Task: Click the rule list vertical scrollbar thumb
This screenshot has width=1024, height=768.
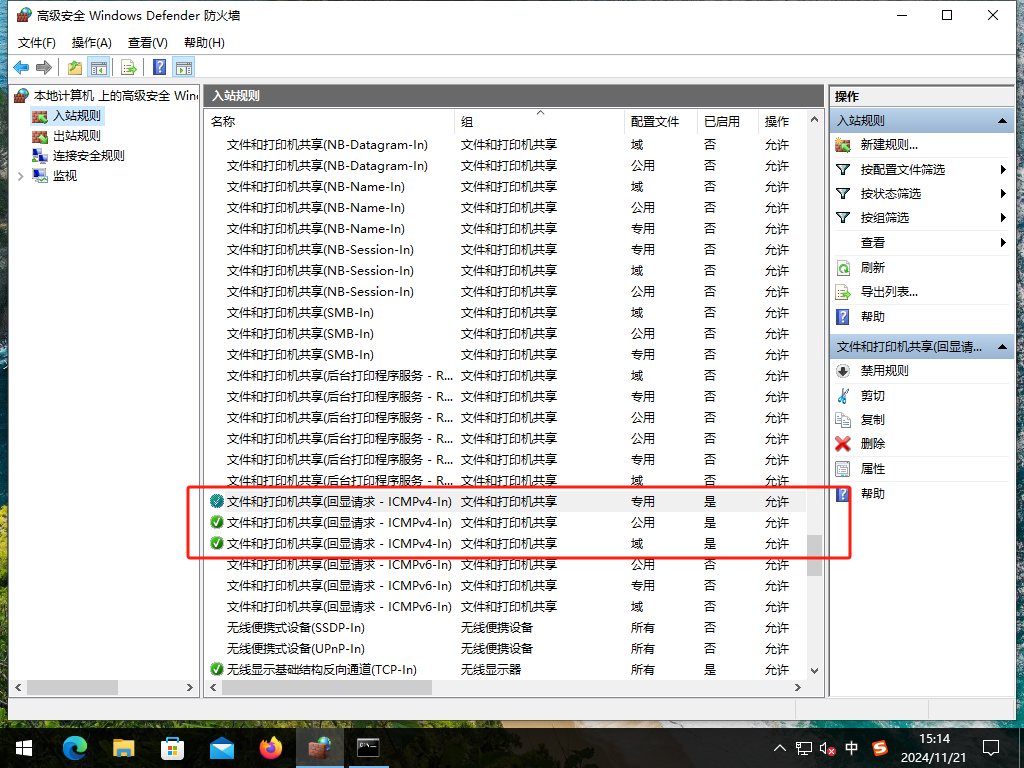Action: click(814, 555)
